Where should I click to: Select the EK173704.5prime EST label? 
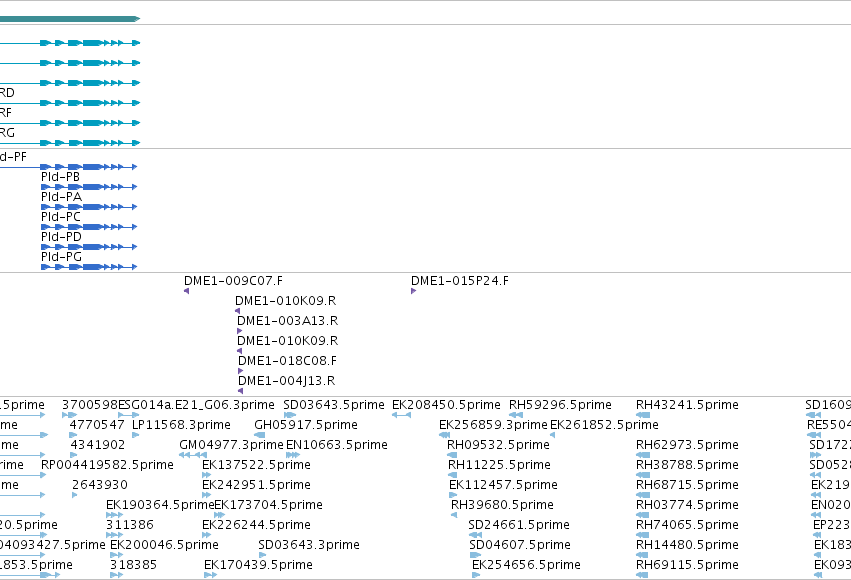(269, 506)
